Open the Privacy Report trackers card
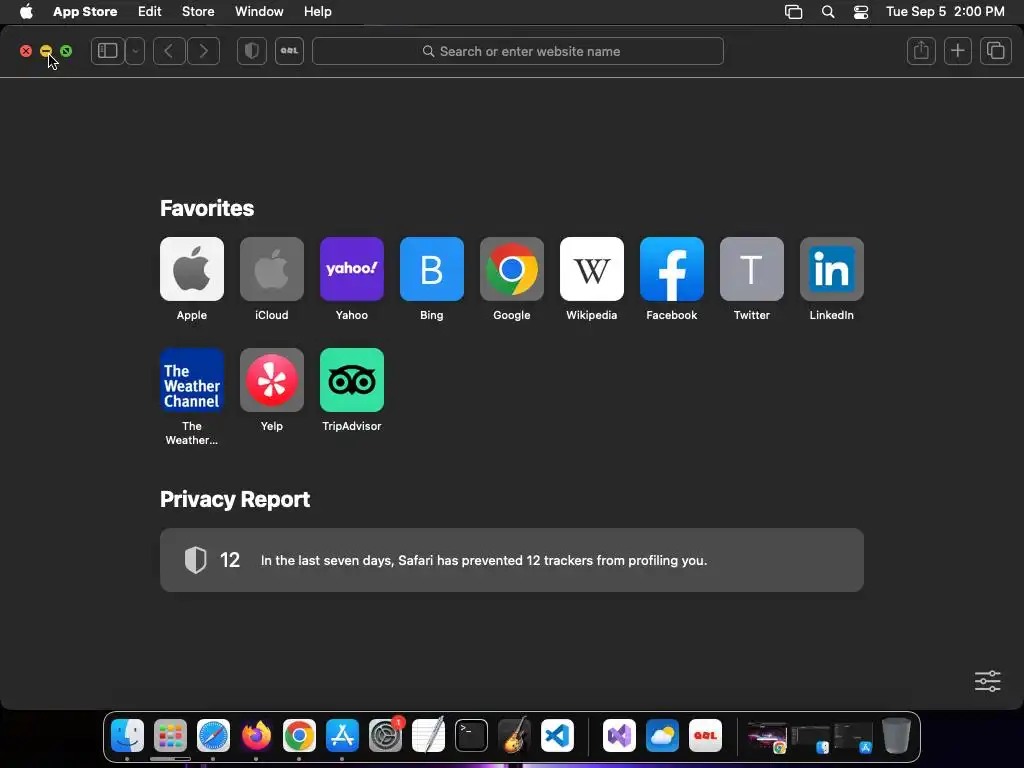This screenshot has width=1024, height=768. 512,560
